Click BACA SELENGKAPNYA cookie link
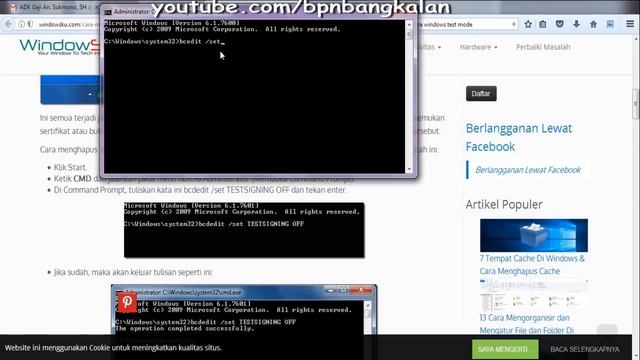Screen dimensions: 640x360 [584, 349]
